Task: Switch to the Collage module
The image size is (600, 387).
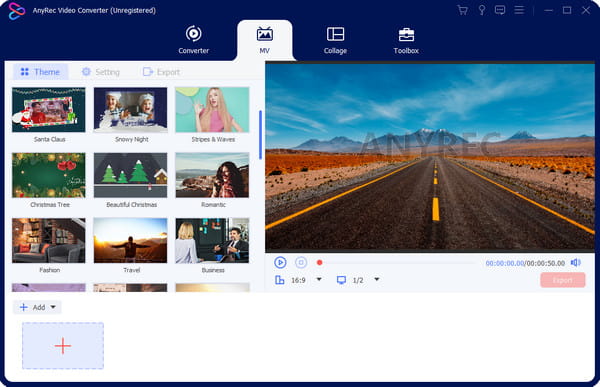Action: click(x=335, y=40)
